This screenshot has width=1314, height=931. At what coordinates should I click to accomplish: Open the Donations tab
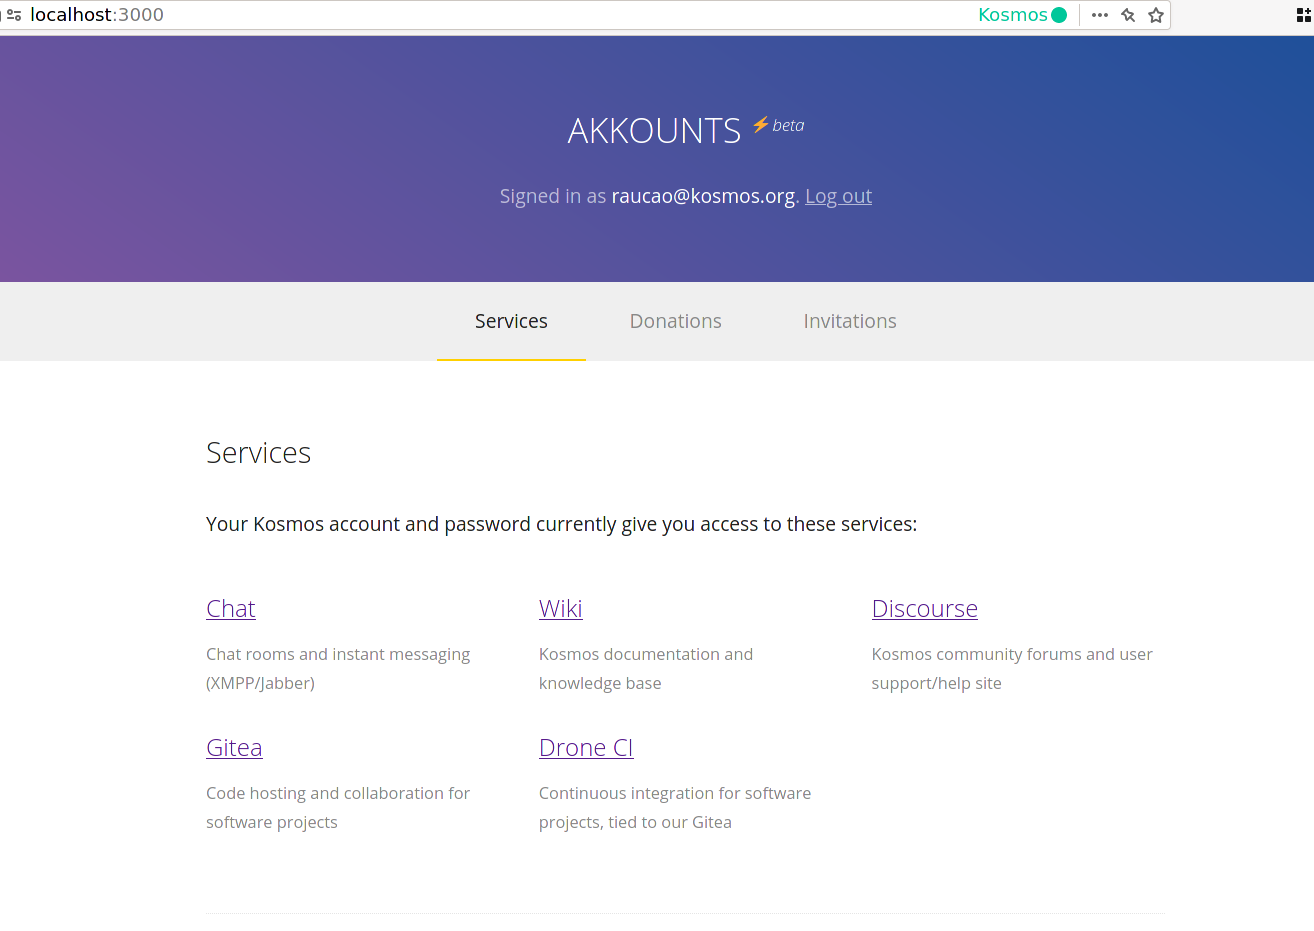click(x=675, y=321)
